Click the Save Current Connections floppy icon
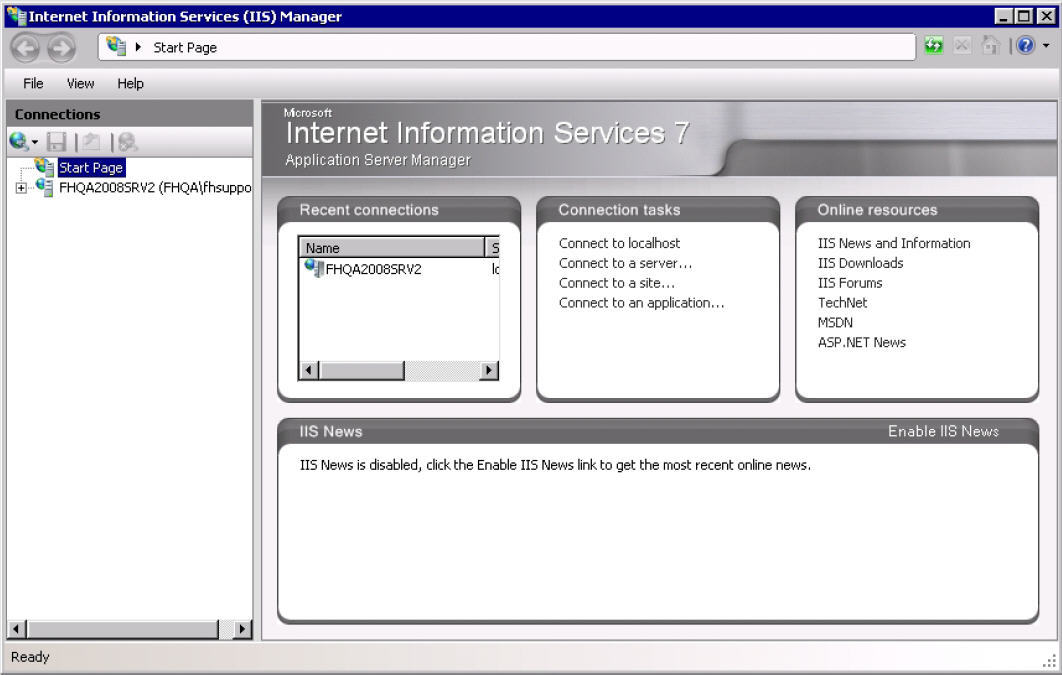1062x675 pixels. click(x=57, y=142)
